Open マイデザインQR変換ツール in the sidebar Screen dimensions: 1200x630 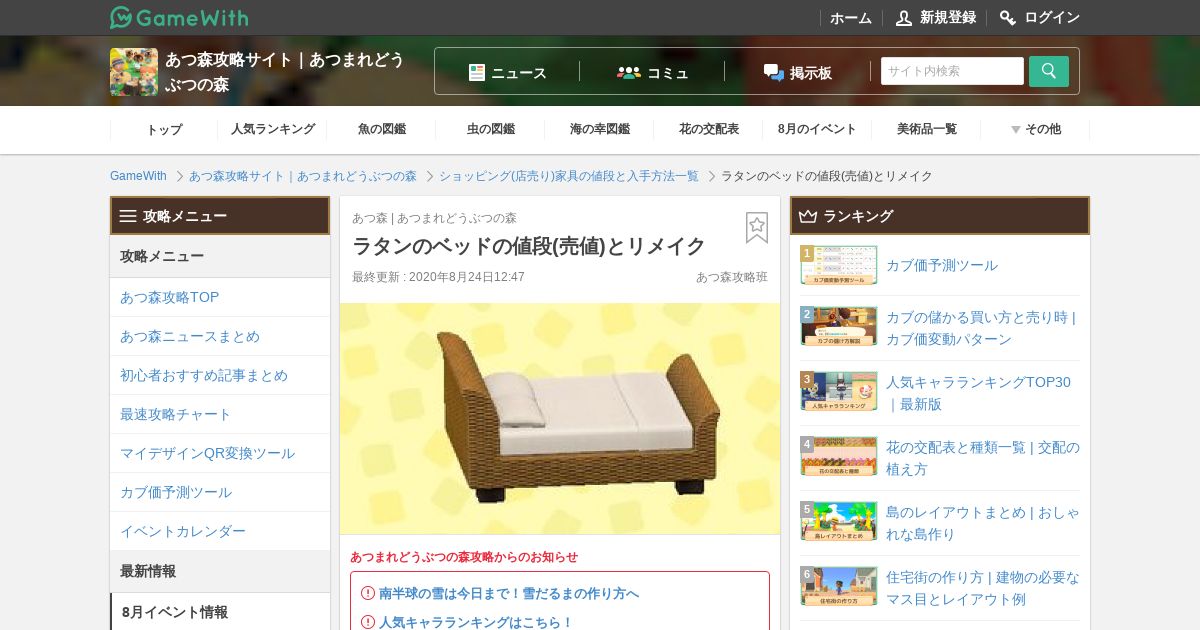220,453
